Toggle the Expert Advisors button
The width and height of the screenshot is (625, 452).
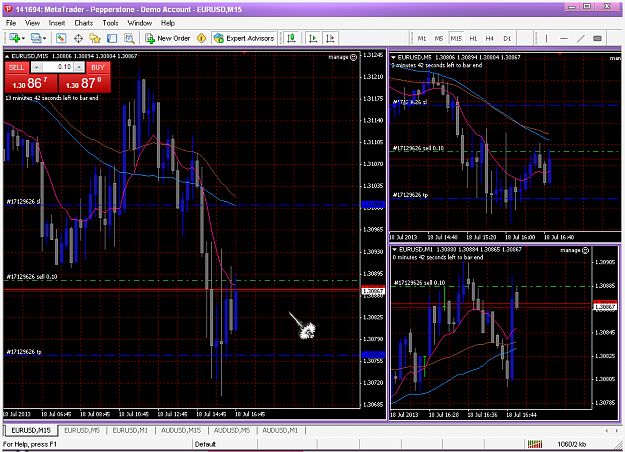click(244, 38)
